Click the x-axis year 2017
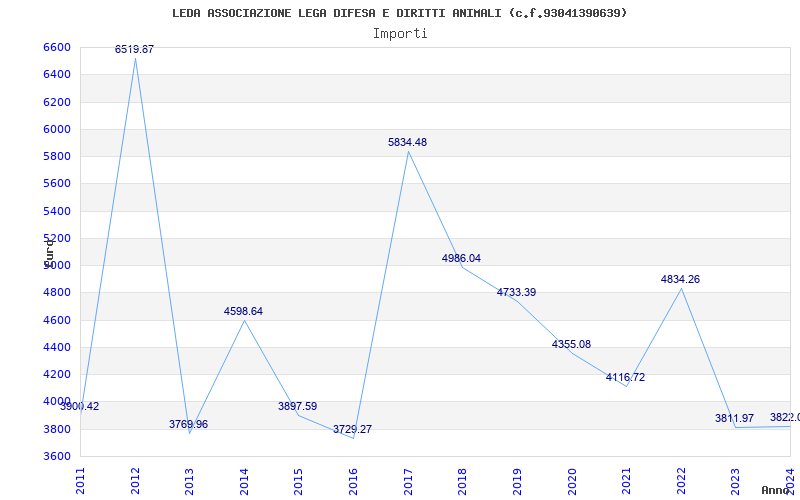 click(x=408, y=481)
